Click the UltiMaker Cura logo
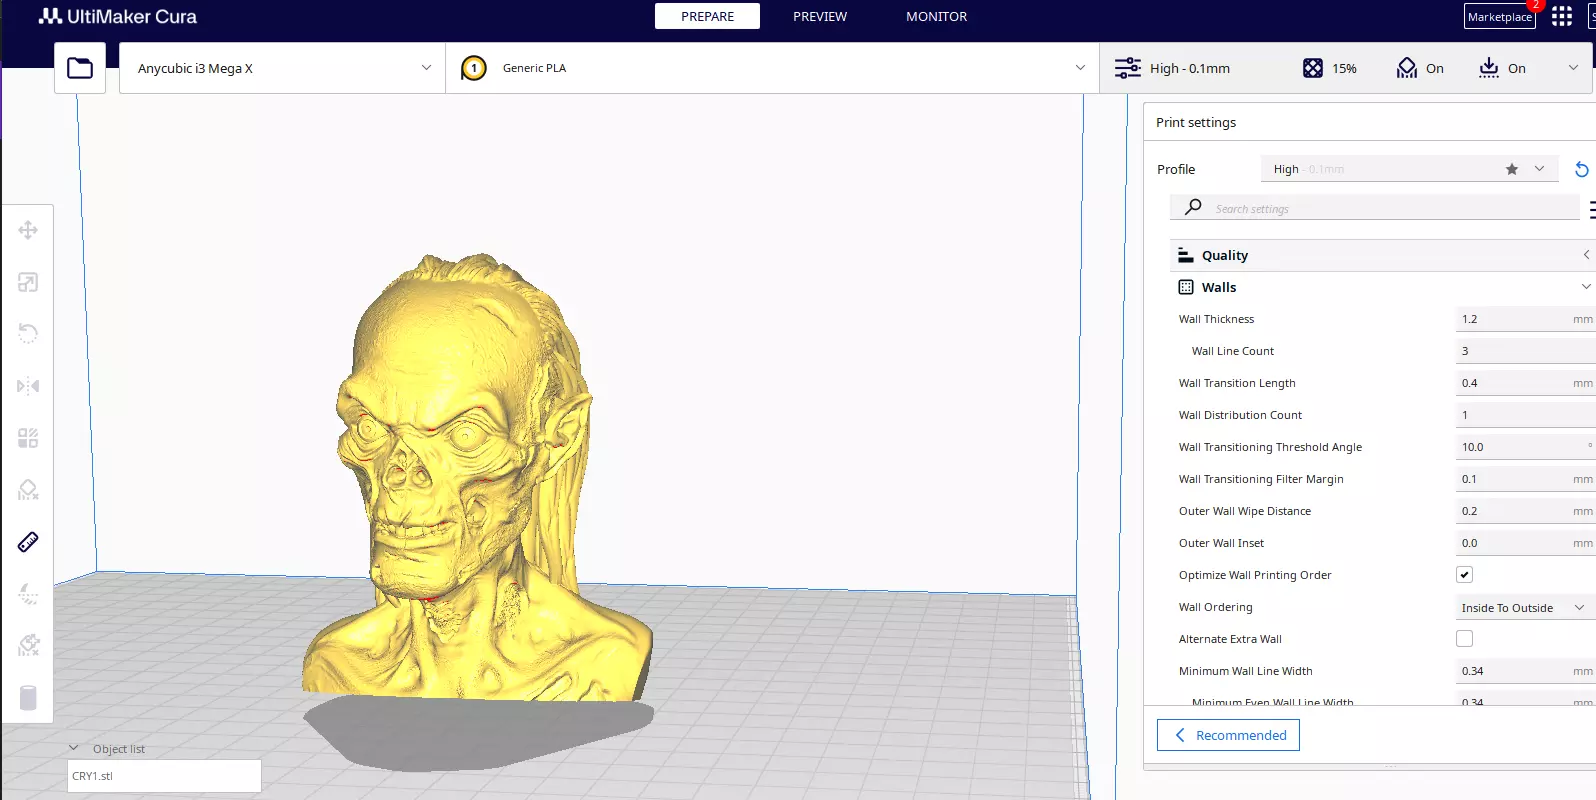The height and width of the screenshot is (800, 1596). [117, 16]
